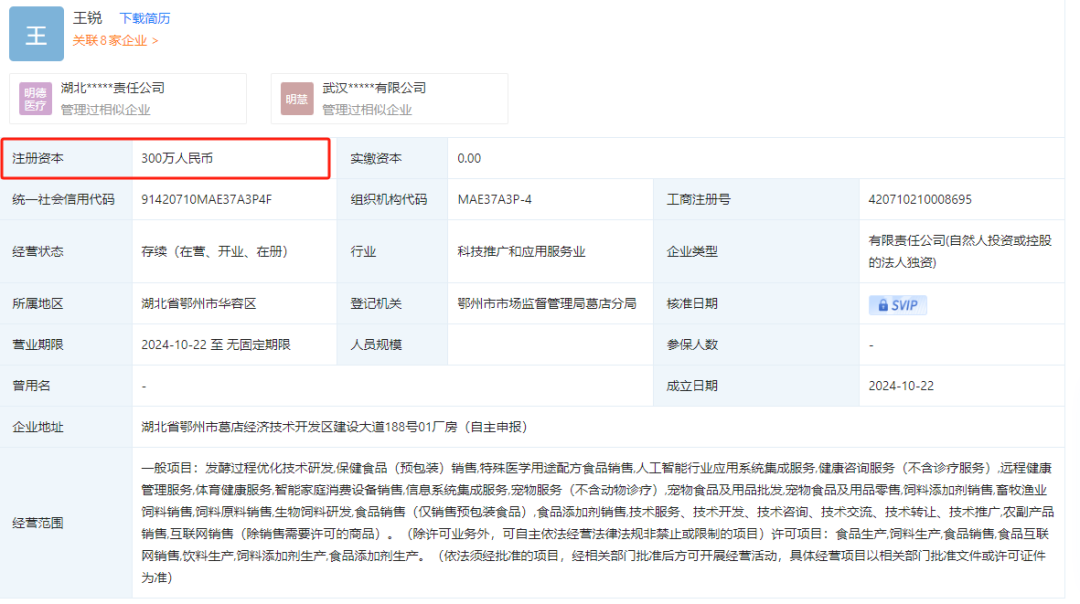The image size is (1080, 604).
Task: Click the 实缴资本 value 0.00
Action: 469,158
